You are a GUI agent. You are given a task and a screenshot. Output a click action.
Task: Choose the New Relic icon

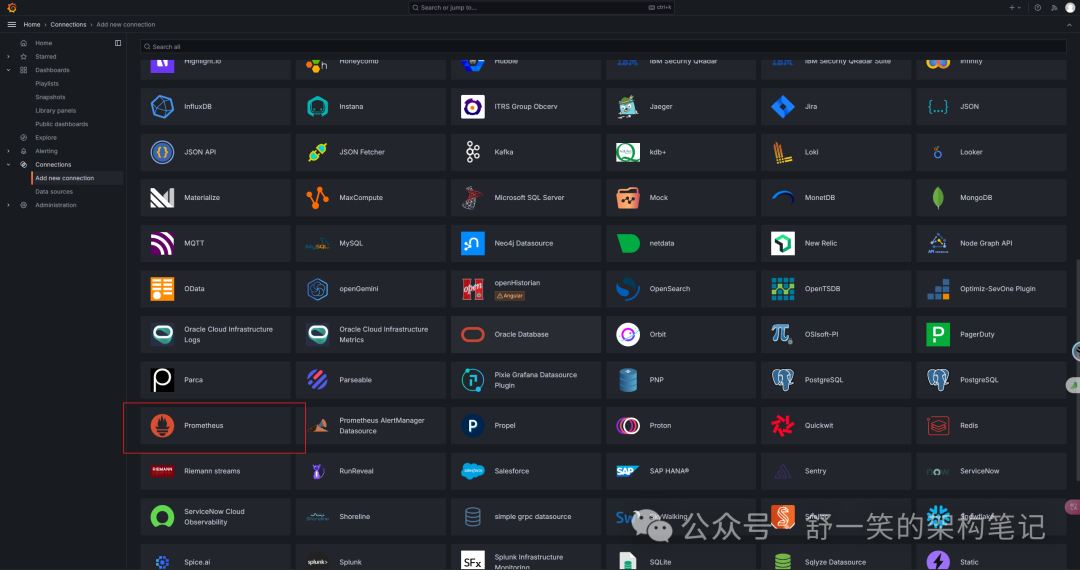tap(782, 243)
